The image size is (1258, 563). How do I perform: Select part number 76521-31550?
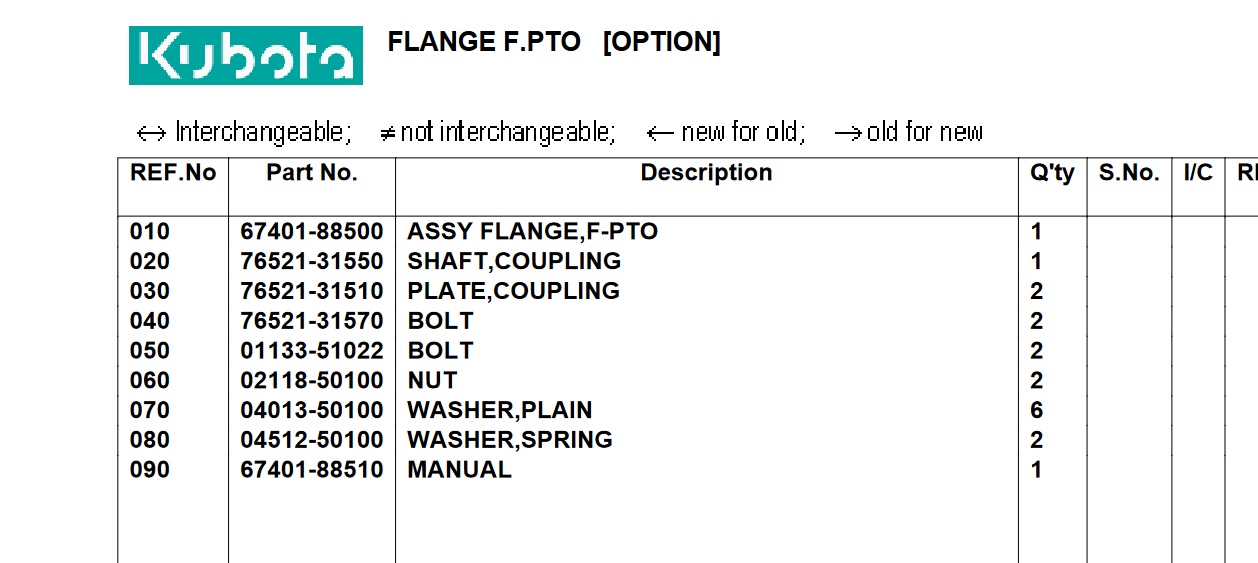click(311, 262)
